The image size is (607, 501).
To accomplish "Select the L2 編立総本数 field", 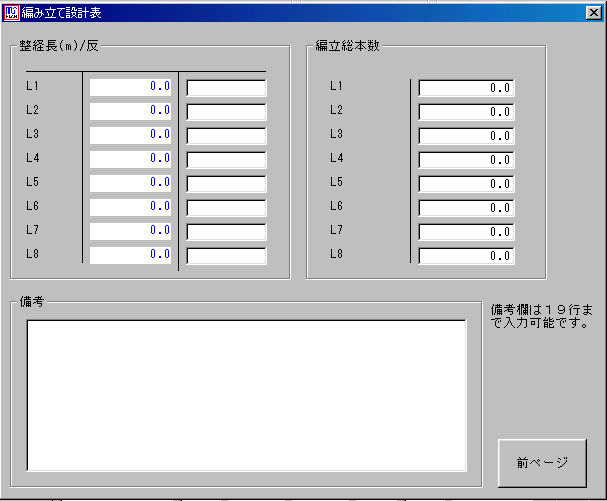I will [x=466, y=111].
